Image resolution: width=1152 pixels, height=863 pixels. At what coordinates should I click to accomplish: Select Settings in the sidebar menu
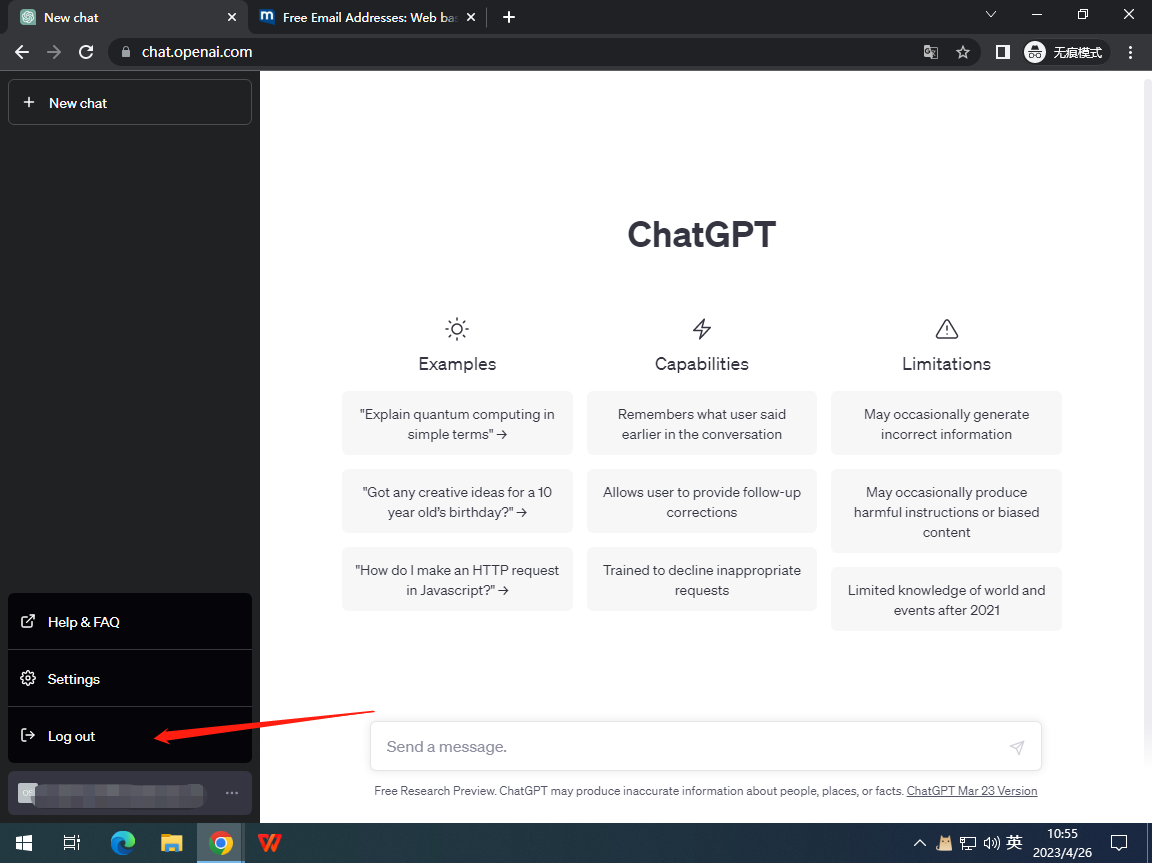(74, 679)
